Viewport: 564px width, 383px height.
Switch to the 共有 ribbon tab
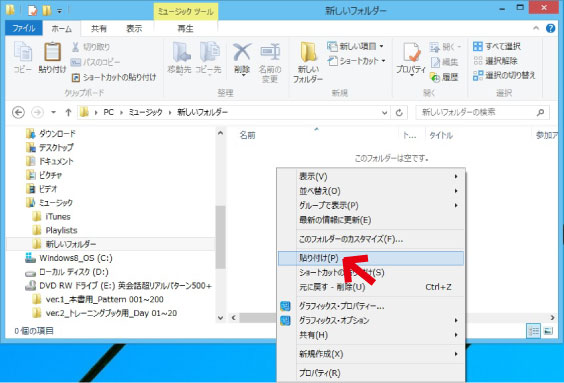[99, 28]
